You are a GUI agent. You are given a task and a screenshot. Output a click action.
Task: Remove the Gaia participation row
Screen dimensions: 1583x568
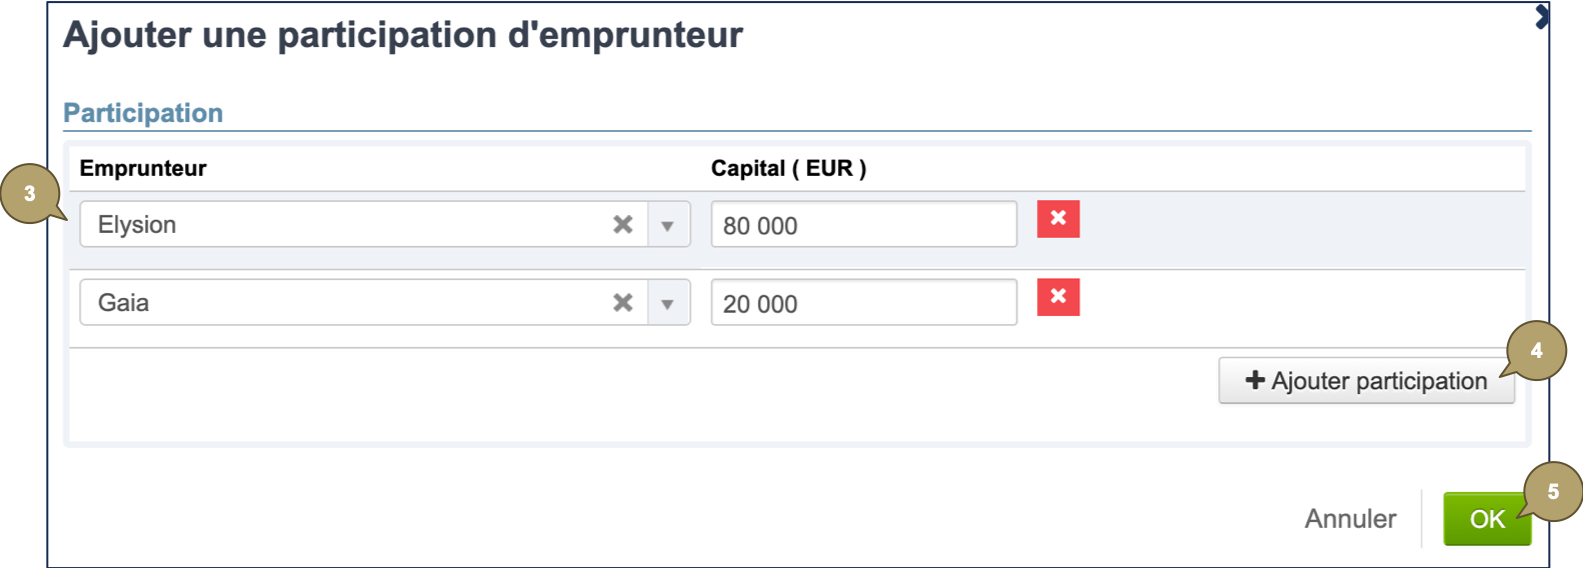1058,297
